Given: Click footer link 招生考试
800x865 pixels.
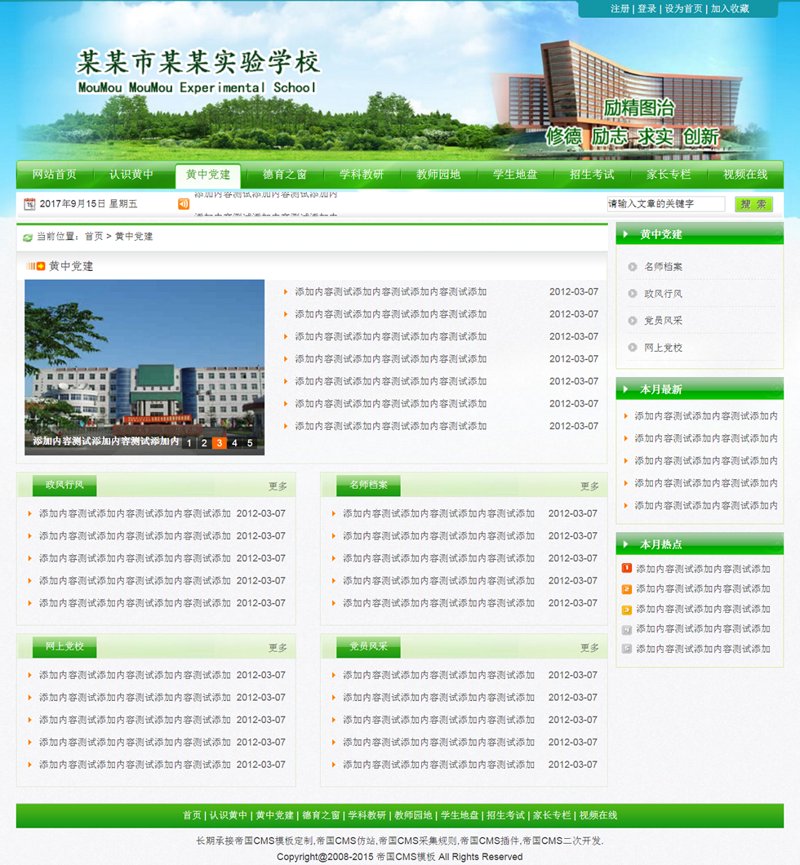Looking at the screenshot, I should coord(506,815).
